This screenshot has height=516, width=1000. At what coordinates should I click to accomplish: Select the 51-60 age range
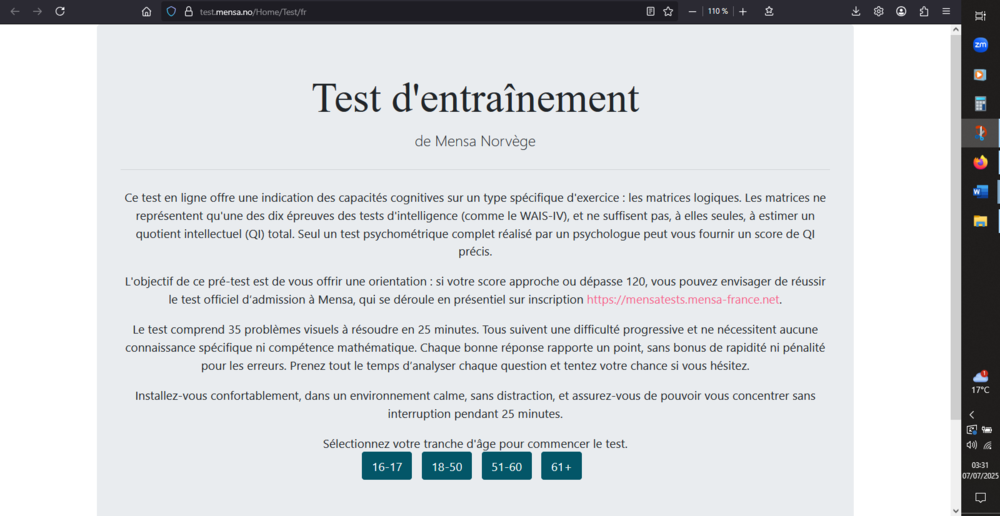pyautogui.click(x=506, y=466)
